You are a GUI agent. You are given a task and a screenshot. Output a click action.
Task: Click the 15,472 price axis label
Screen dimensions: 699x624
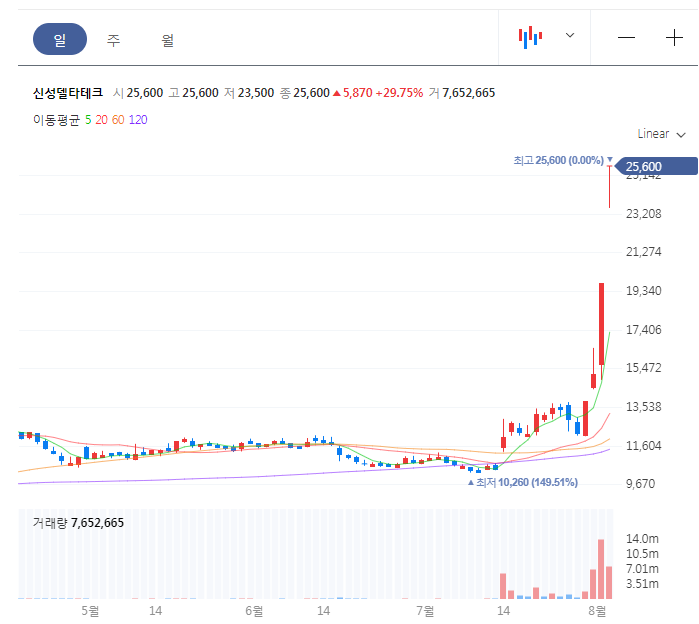coord(643,368)
